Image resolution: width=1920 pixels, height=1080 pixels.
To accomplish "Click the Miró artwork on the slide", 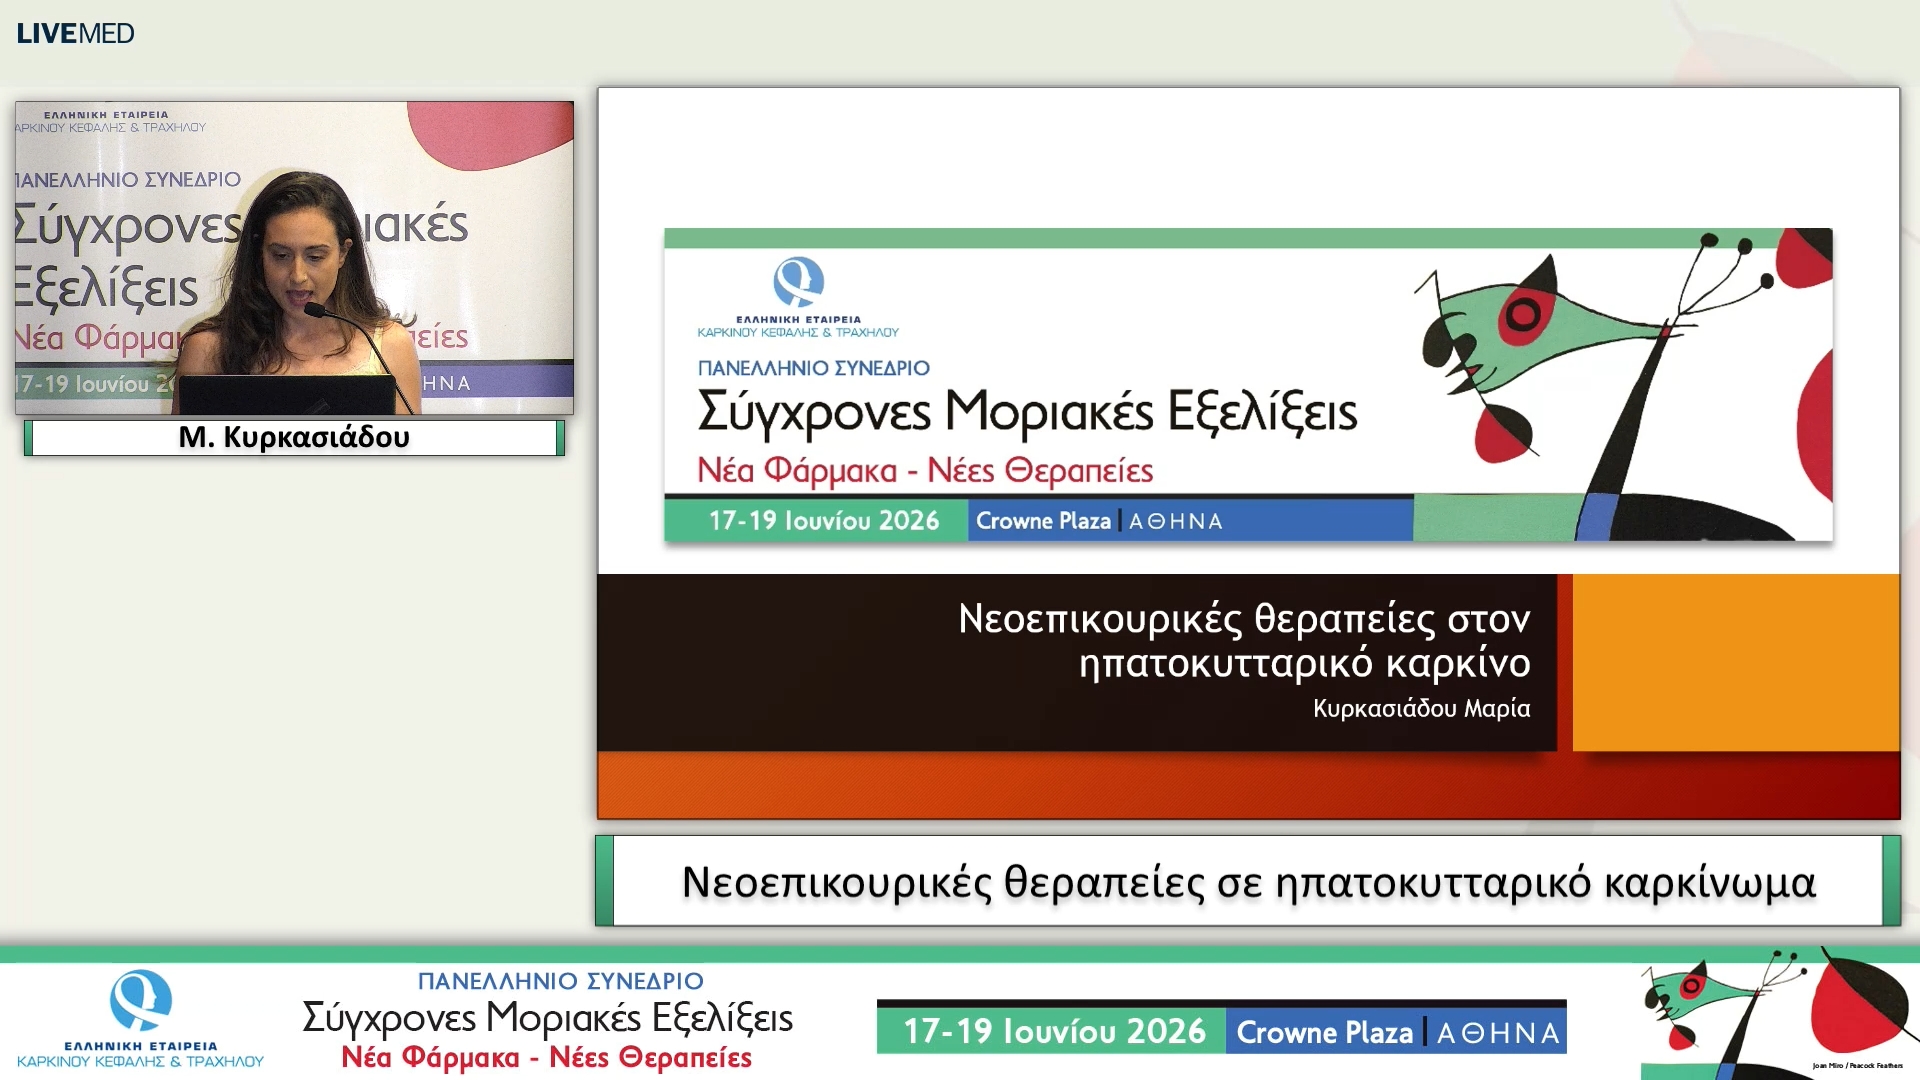I will [x=1623, y=385].
